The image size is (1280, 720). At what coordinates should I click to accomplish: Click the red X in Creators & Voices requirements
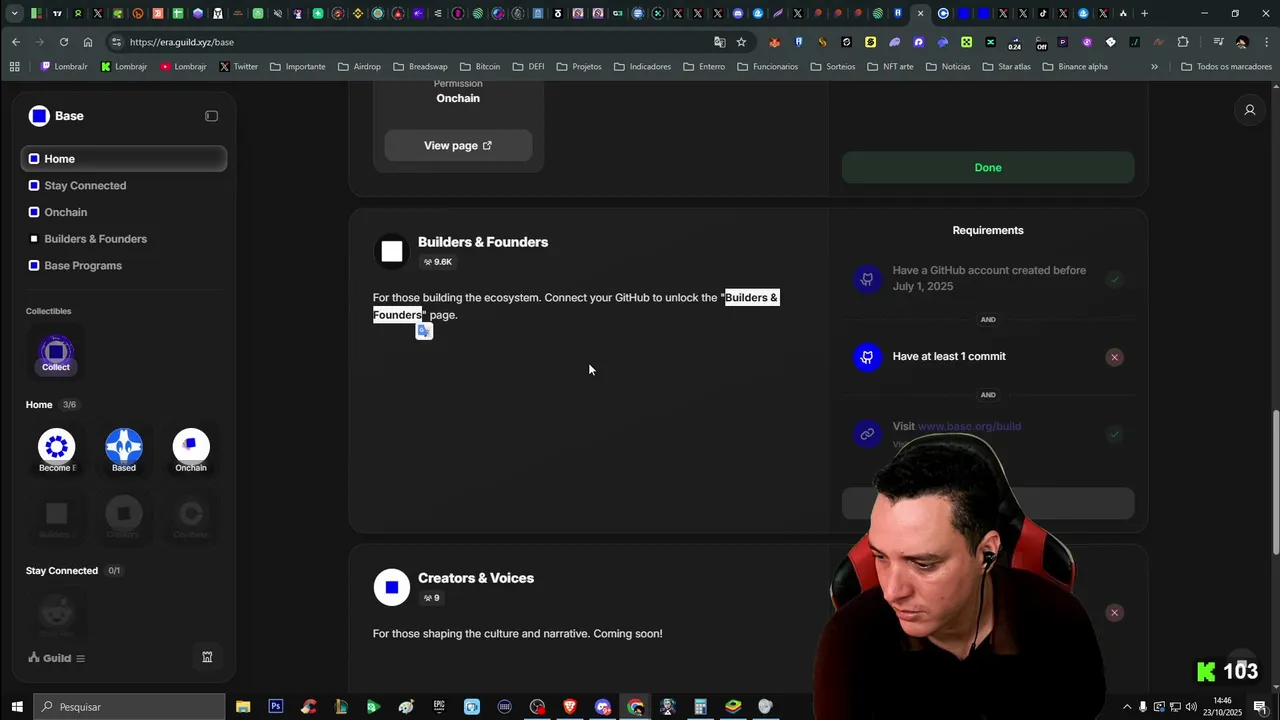click(x=1114, y=613)
